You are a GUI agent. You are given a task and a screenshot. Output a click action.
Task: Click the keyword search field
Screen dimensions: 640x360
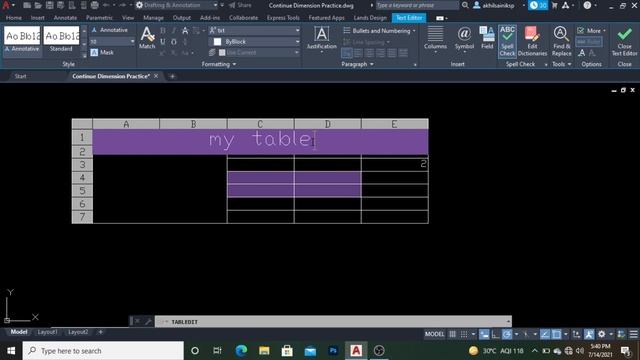pyautogui.click(x=417, y=5)
